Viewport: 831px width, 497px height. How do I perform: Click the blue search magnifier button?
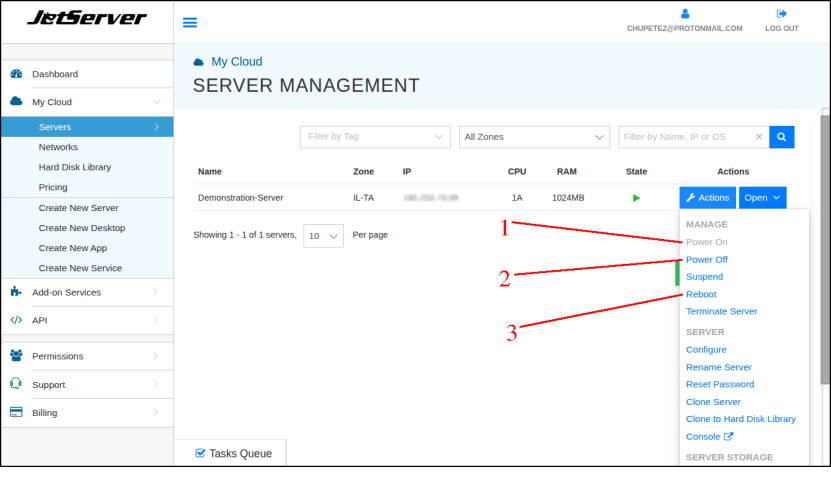(782, 137)
